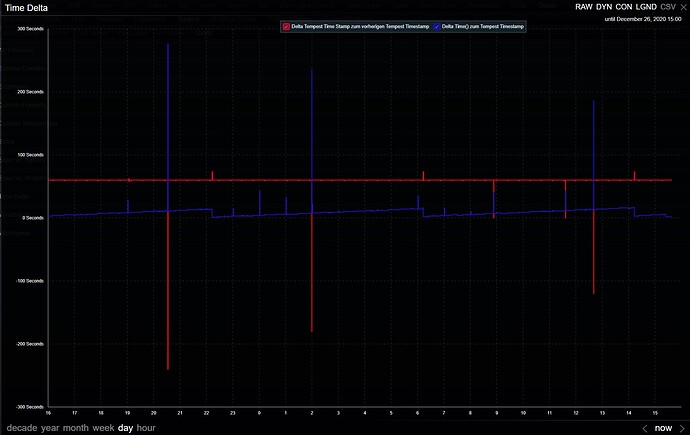Click legend text 'Delta Time() zum Tempest Timestamp'
The width and height of the screenshot is (690, 435).
click(x=483, y=26)
